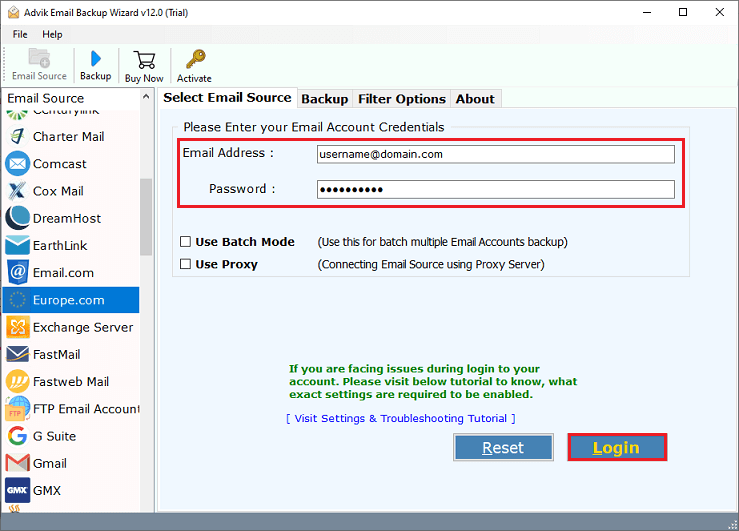Choose the Exchange Server orange icon

[x=17, y=327]
